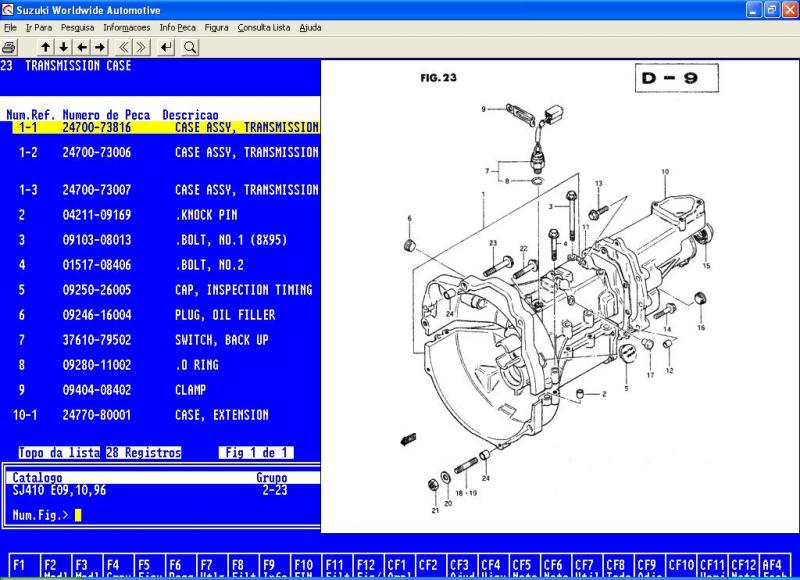Select part row 1-1 24700-73816
Viewport: 800px width, 580px height.
(x=166, y=127)
